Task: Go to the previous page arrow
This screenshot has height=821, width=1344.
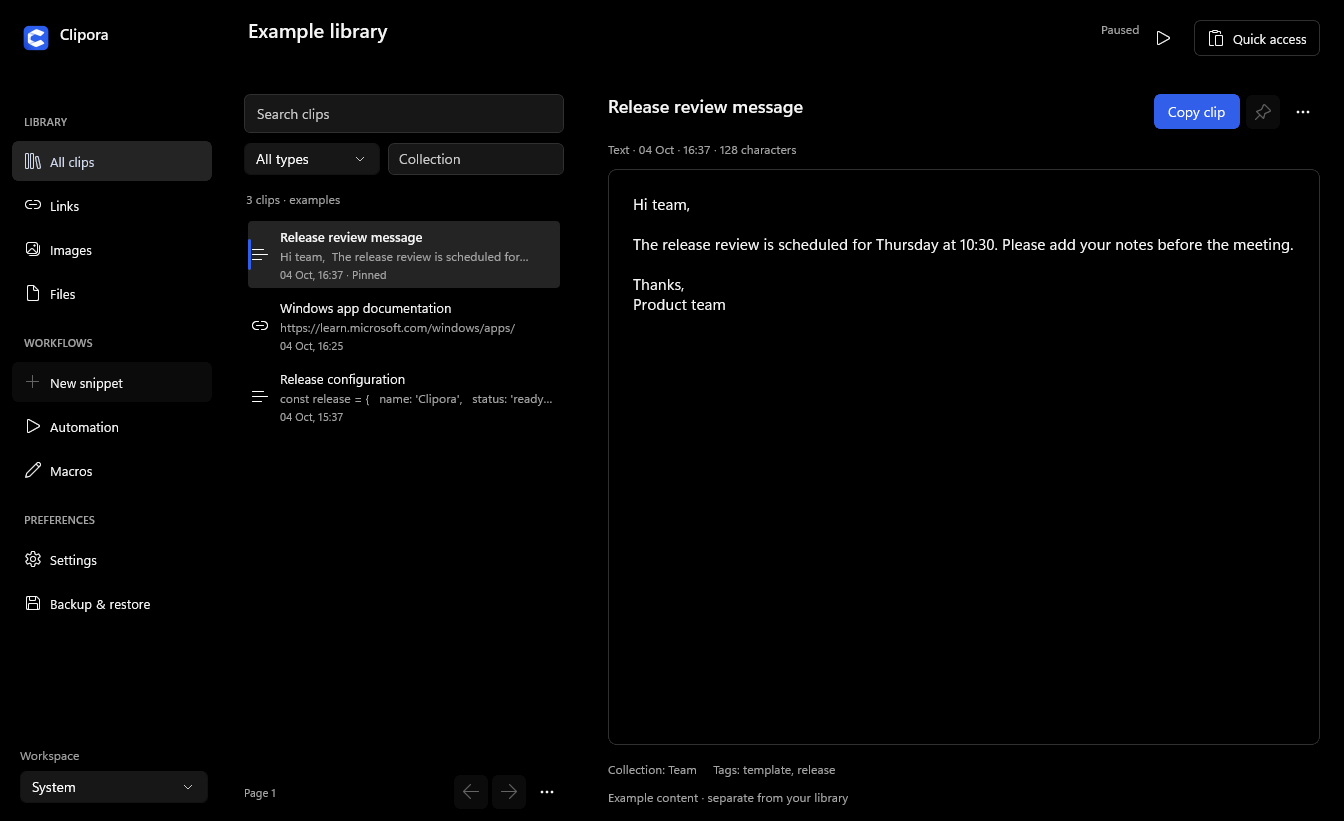Action: click(471, 792)
